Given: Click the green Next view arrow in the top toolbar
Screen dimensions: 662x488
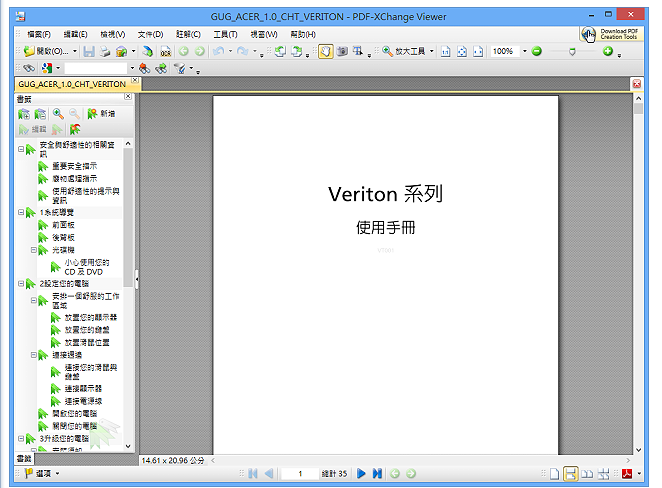Looking at the screenshot, I should coord(200,52).
